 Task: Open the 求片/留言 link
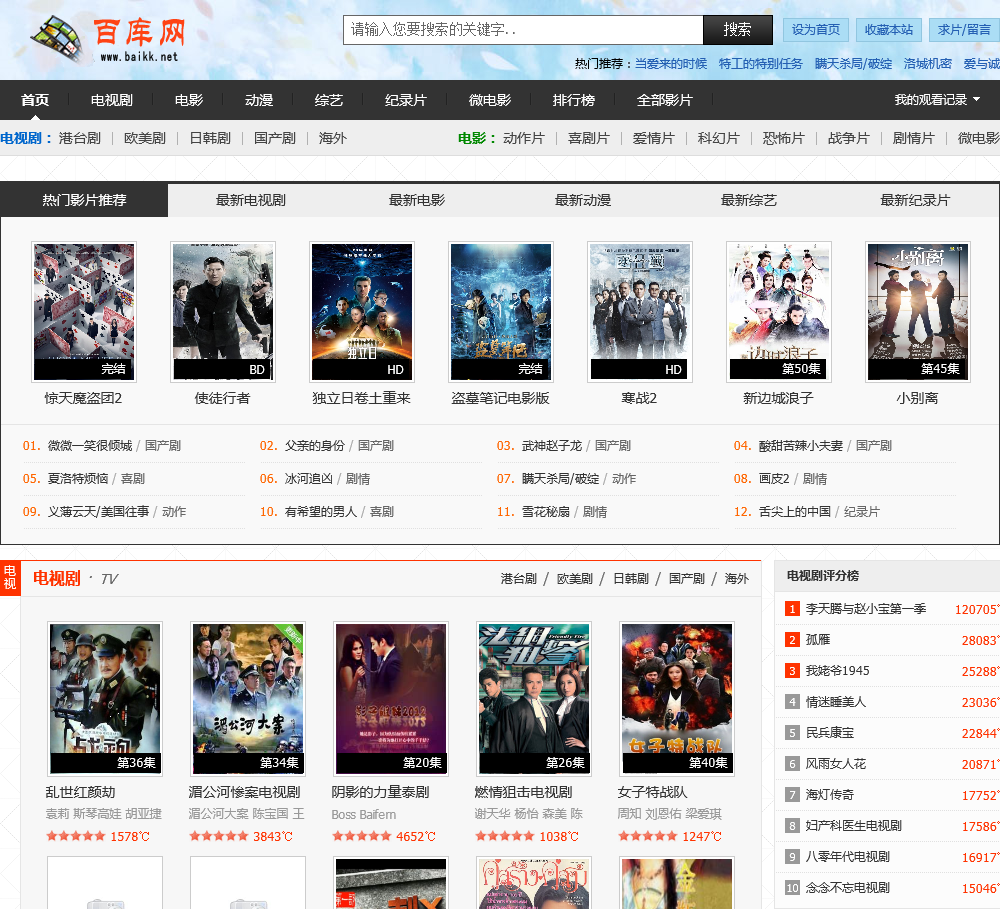point(964,30)
